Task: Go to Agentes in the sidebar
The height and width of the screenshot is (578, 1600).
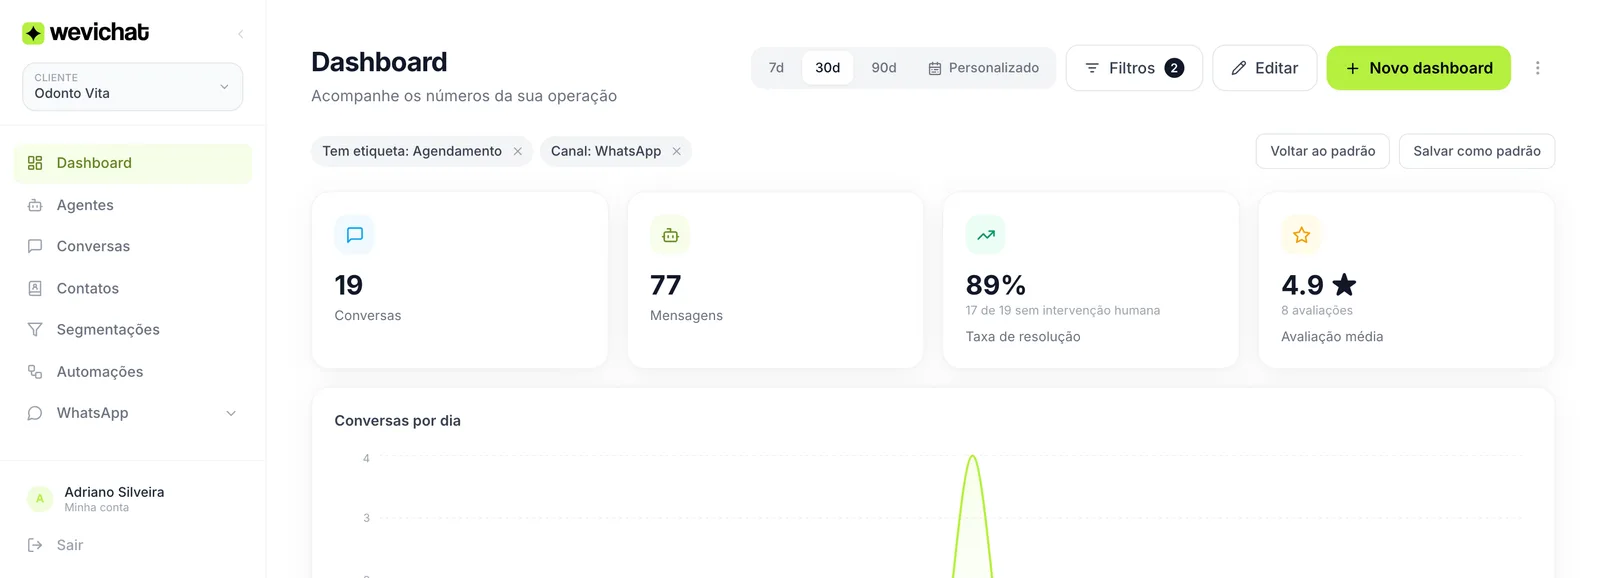Action: [x=132, y=205]
